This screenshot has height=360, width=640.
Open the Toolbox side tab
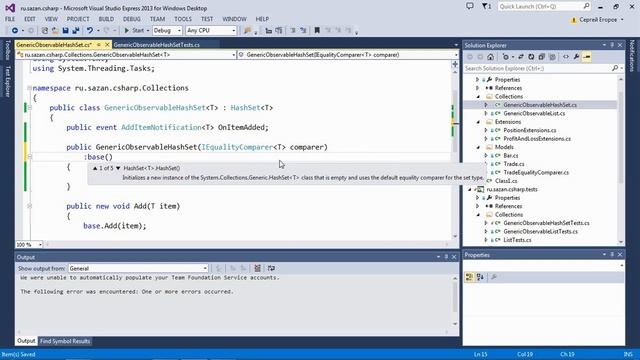coord(7,50)
